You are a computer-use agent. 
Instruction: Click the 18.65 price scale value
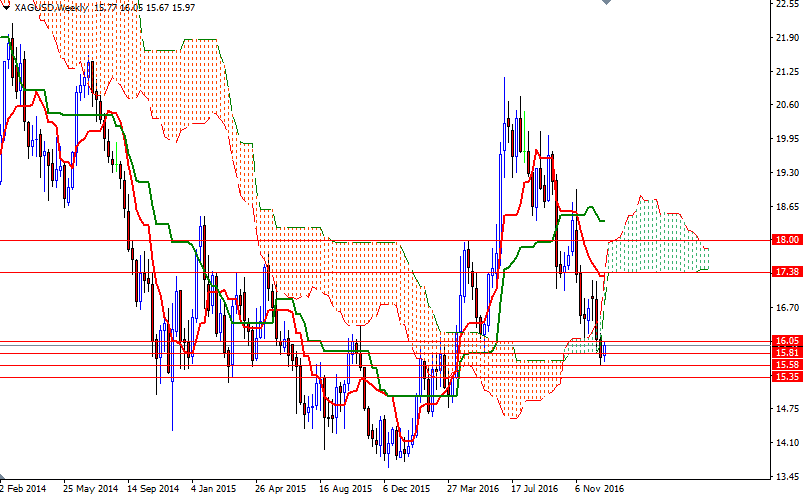(x=788, y=207)
